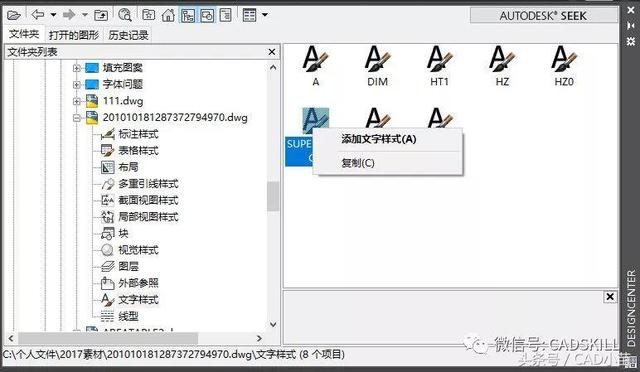Click the Views icon in toolbar

(249, 15)
